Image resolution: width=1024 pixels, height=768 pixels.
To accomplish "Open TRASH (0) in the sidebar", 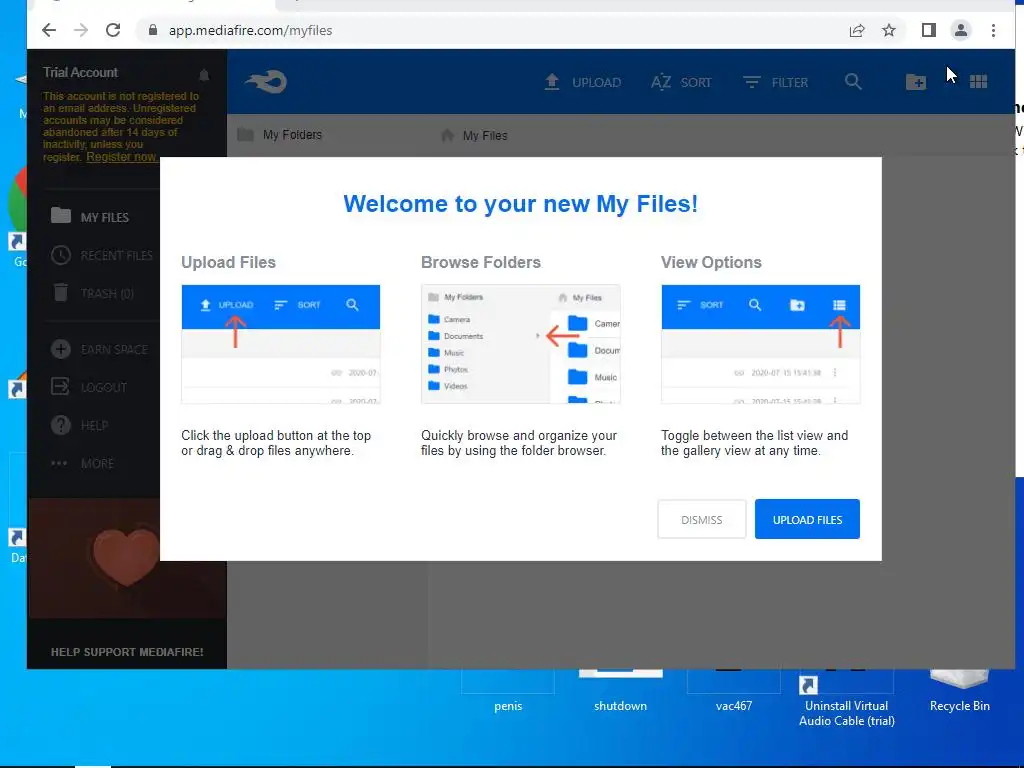I will (93, 293).
